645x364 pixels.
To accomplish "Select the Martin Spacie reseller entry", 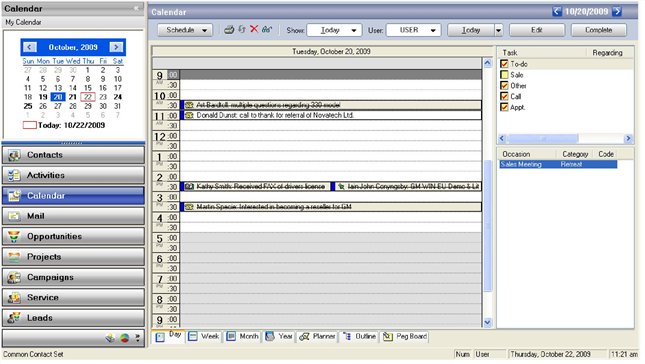I will (331, 207).
